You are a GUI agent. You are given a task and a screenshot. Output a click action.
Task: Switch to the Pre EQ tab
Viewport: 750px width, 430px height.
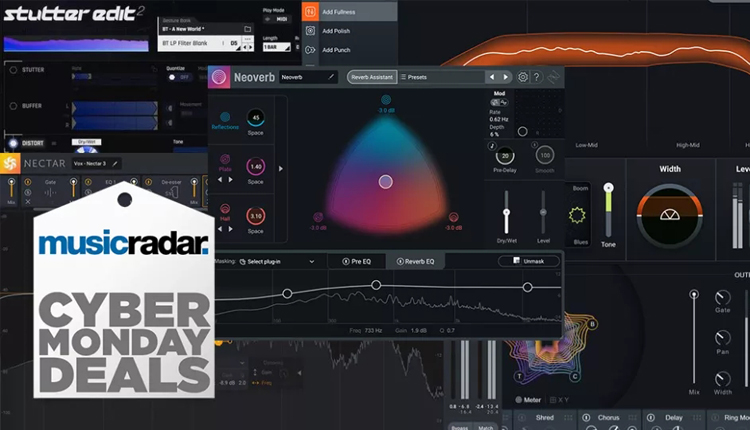[355, 261]
